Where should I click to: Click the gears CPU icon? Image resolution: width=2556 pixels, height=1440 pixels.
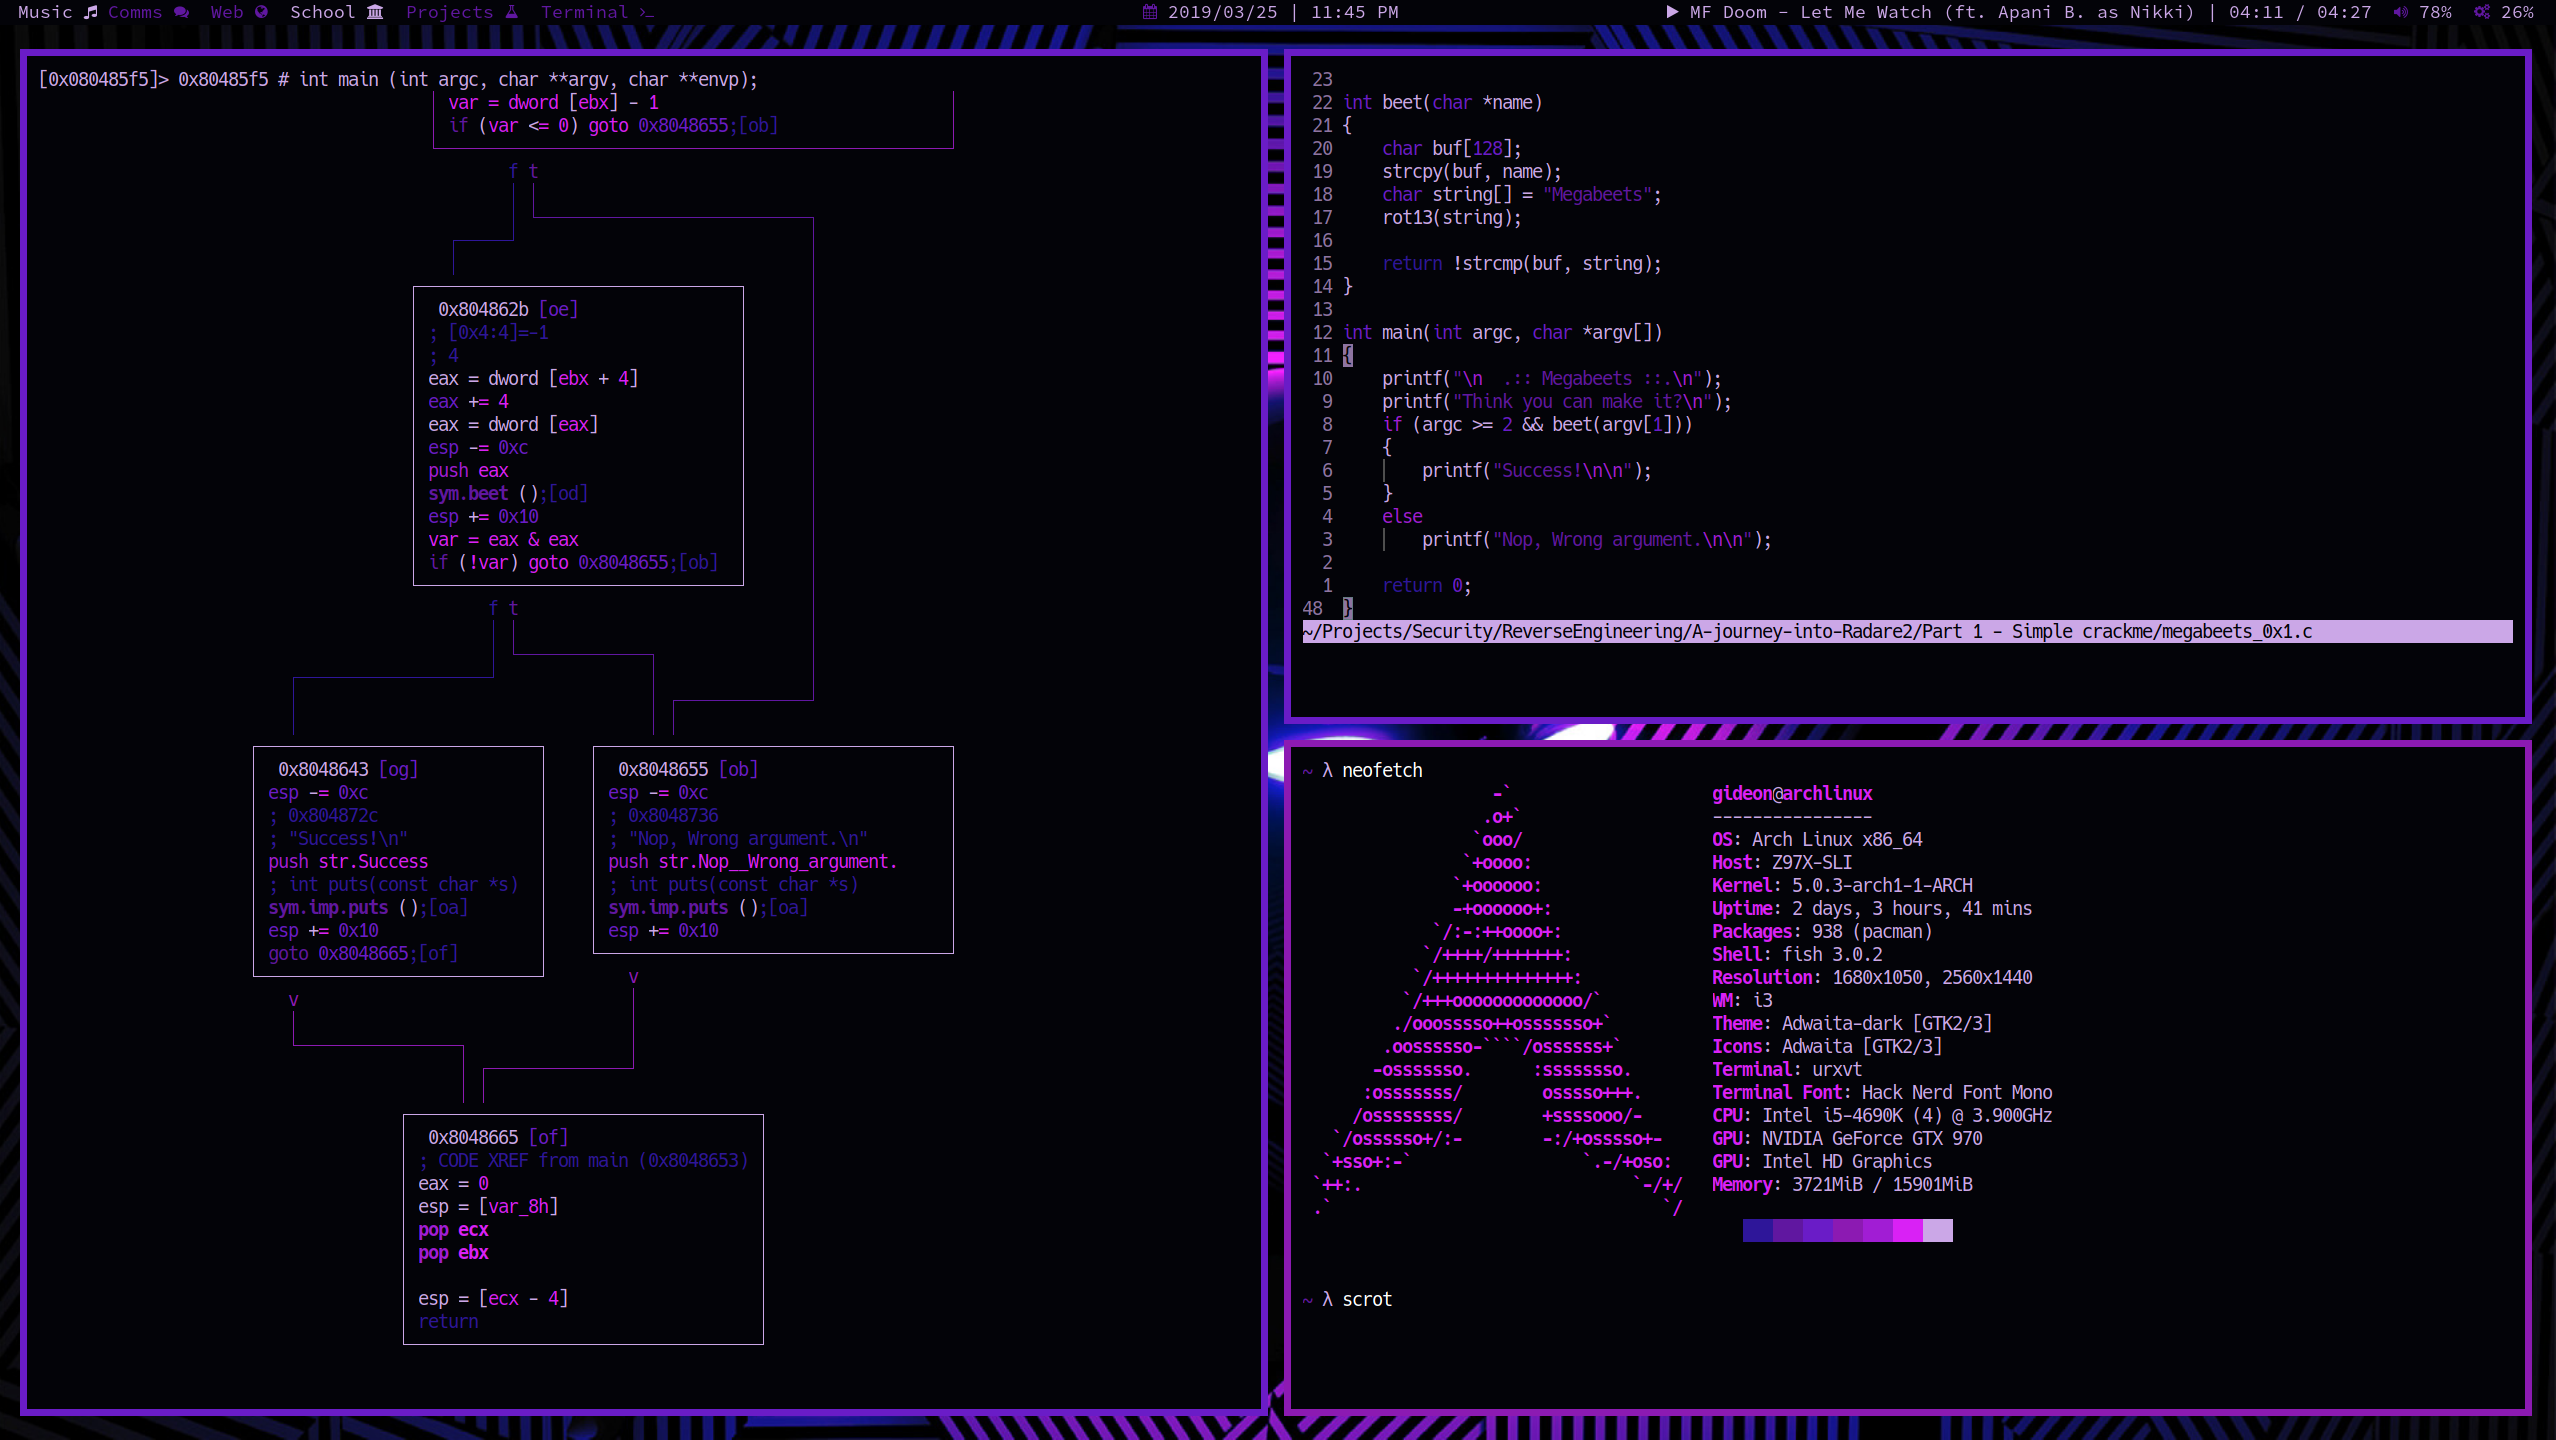point(2482,12)
